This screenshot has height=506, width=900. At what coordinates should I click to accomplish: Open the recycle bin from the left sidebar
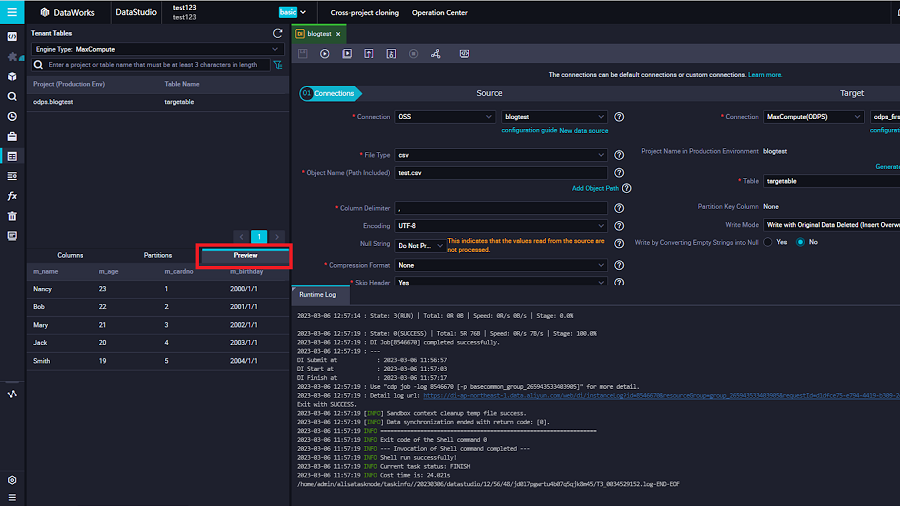coord(12,216)
